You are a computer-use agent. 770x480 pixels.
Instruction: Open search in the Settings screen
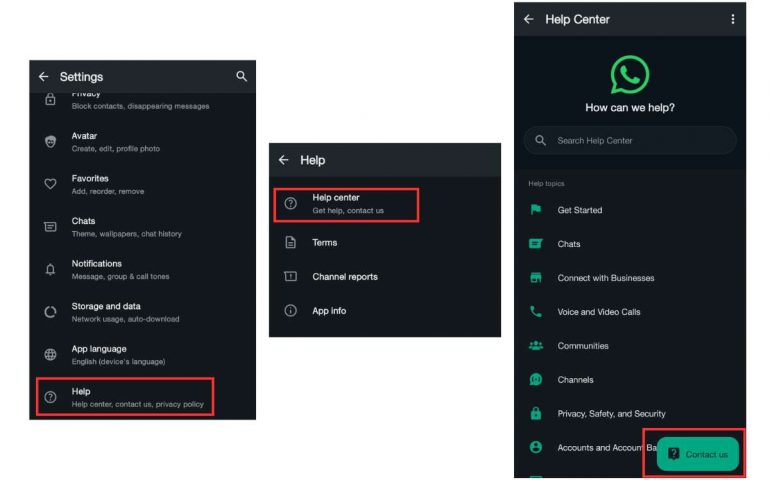tap(241, 76)
